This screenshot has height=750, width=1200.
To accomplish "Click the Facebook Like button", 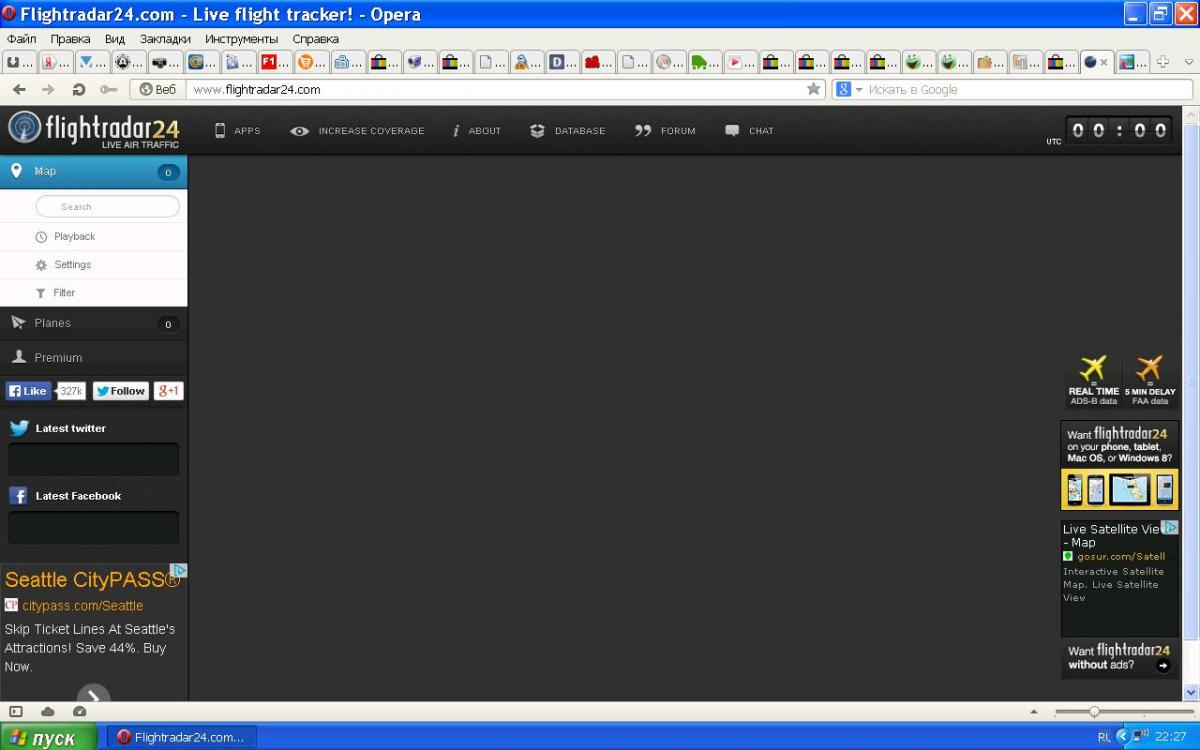I will click(x=28, y=391).
